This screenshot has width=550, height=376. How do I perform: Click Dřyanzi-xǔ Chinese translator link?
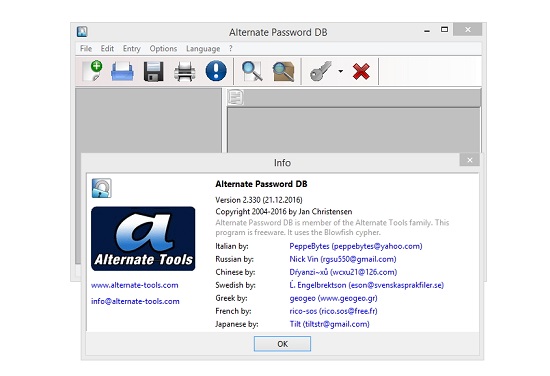[343, 272]
